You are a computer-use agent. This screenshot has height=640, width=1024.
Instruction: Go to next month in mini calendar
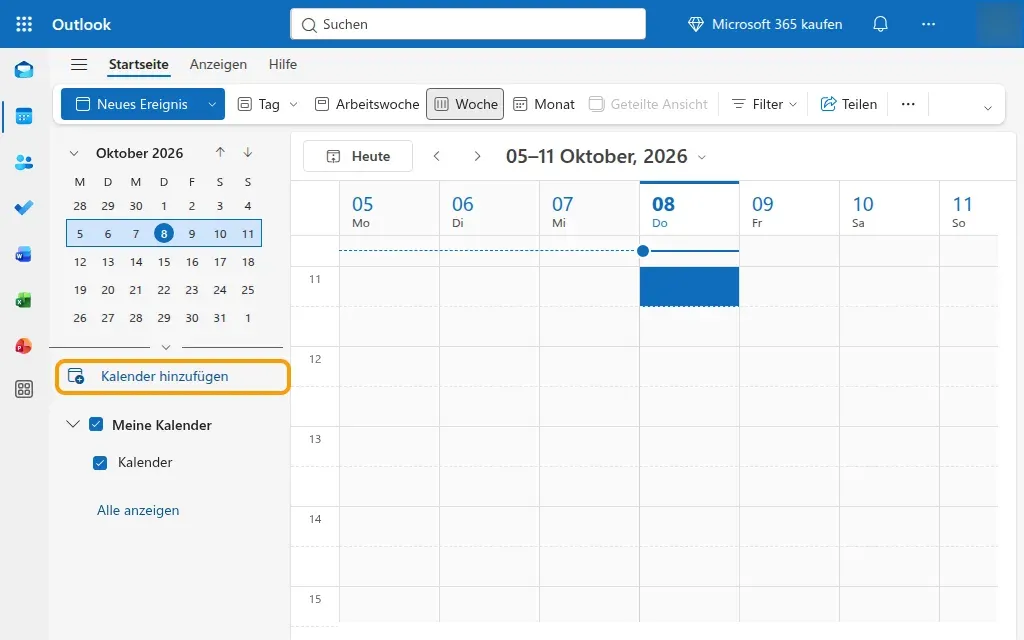click(x=248, y=152)
